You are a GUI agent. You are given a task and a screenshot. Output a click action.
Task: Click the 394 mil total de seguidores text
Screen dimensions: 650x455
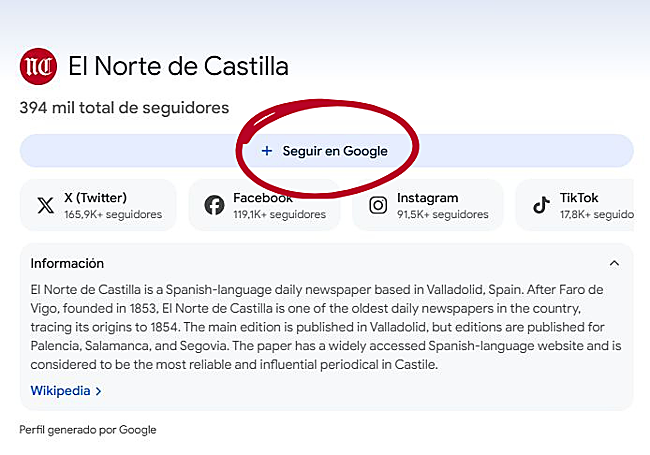[x=124, y=108]
